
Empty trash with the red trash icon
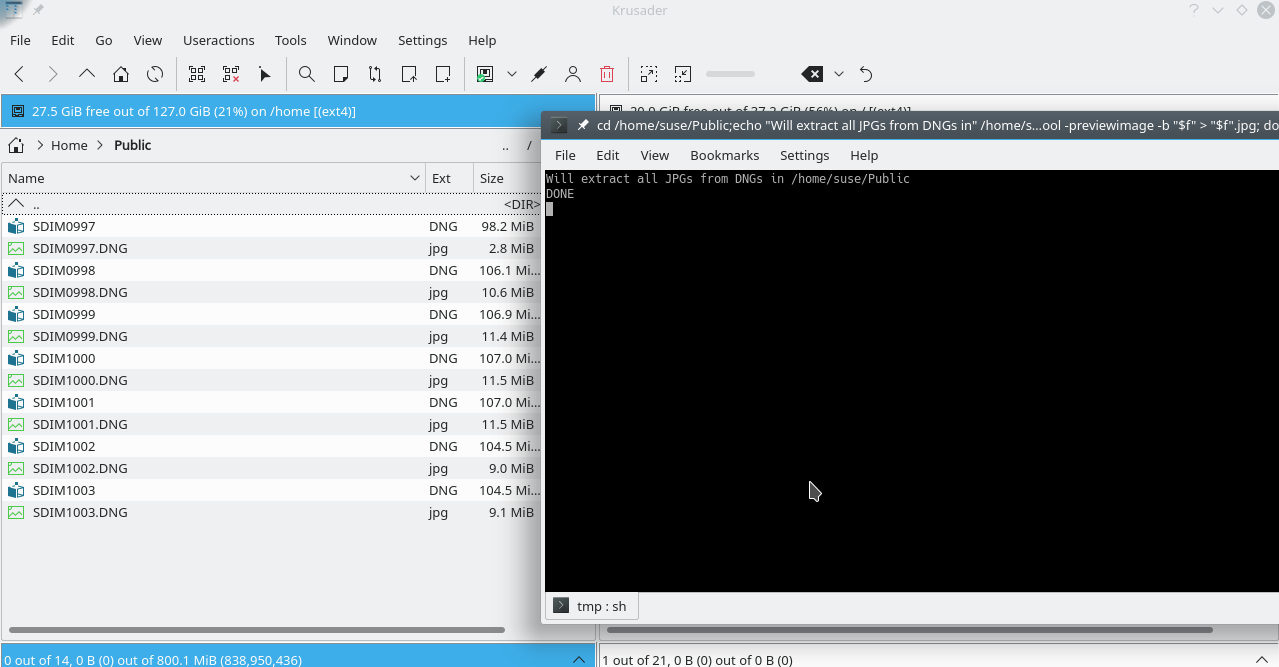point(607,74)
